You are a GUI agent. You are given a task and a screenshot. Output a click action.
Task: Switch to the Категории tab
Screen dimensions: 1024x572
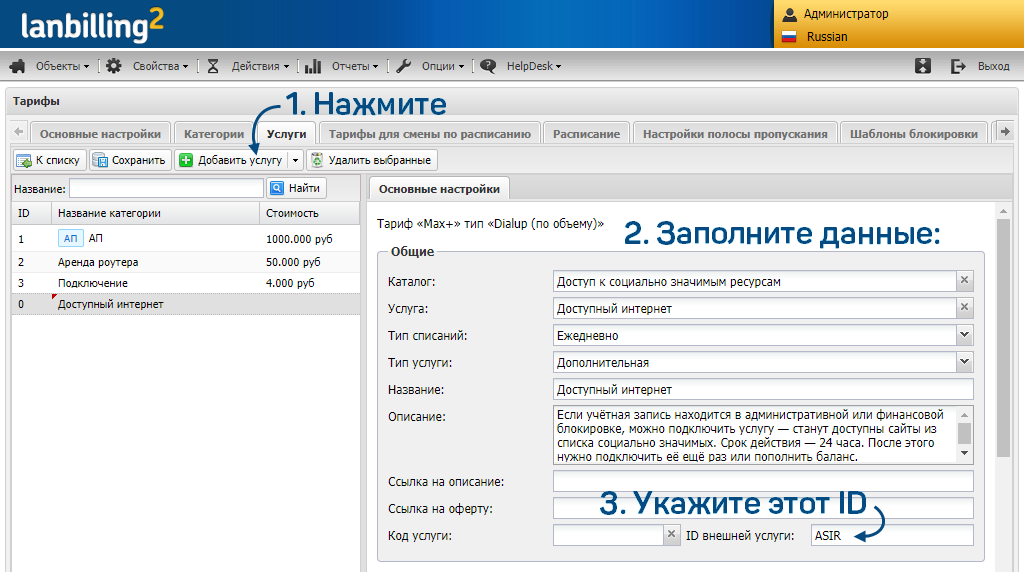click(x=213, y=133)
